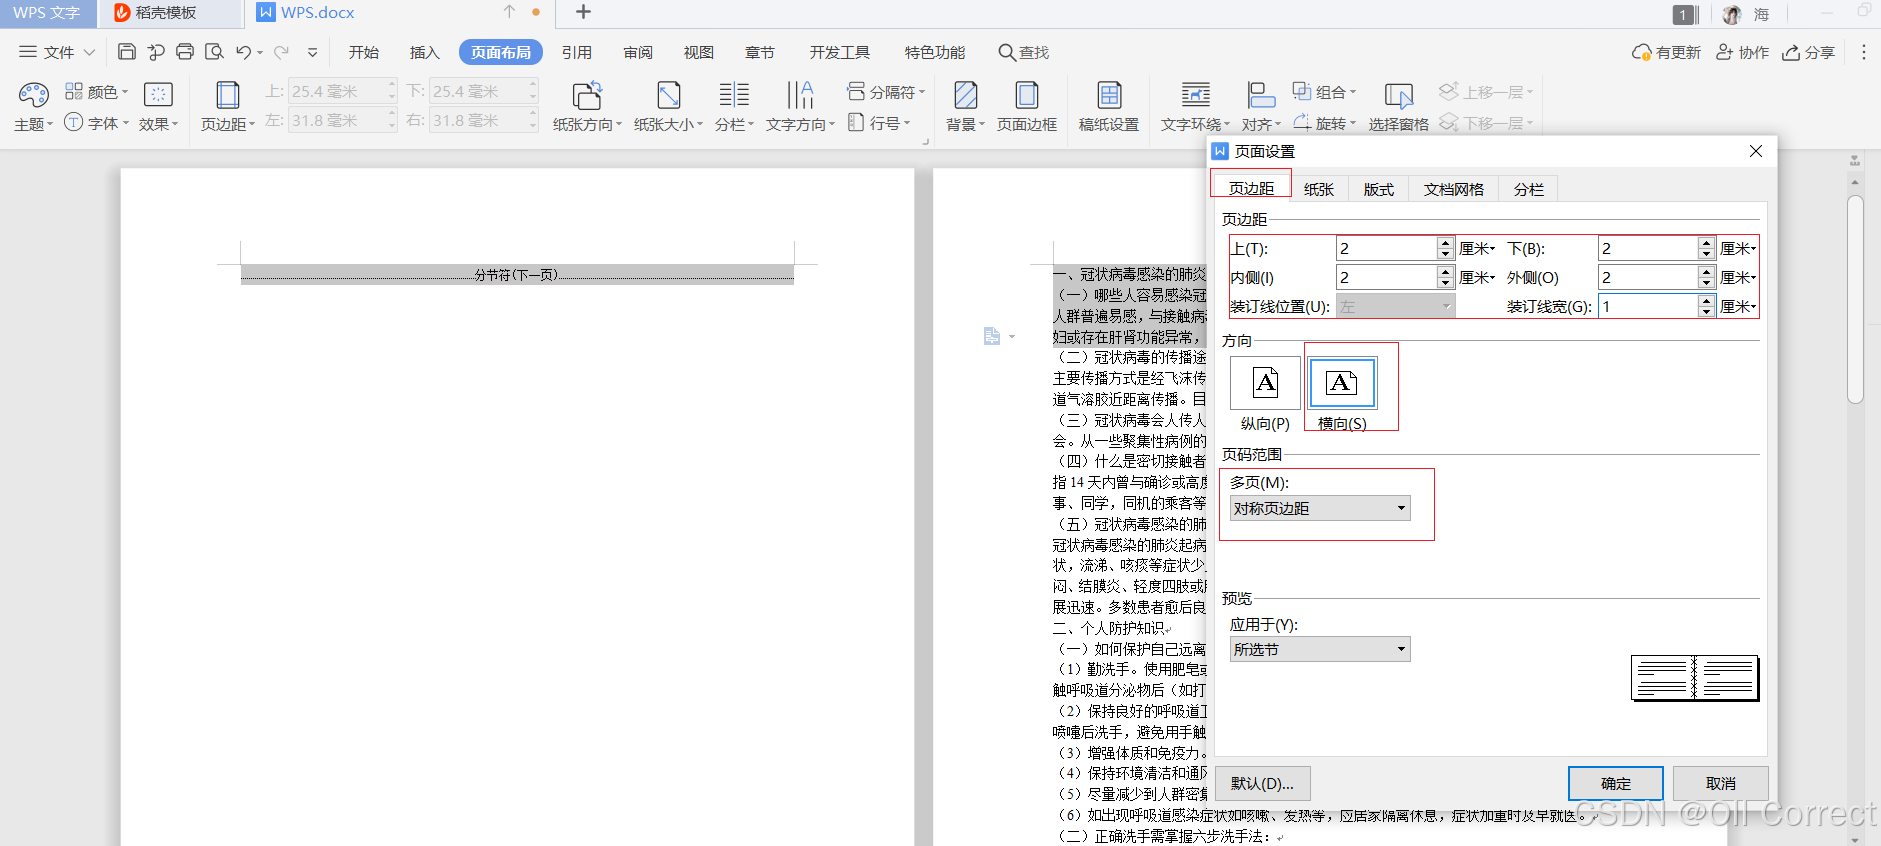Click the new tab plus icon

coord(584,12)
